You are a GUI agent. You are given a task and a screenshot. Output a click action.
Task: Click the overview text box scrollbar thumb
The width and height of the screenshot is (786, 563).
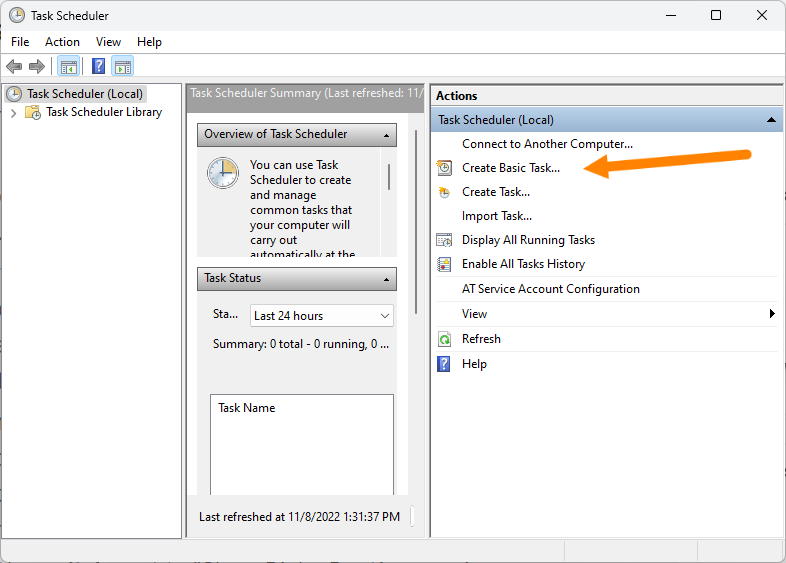coord(389,177)
